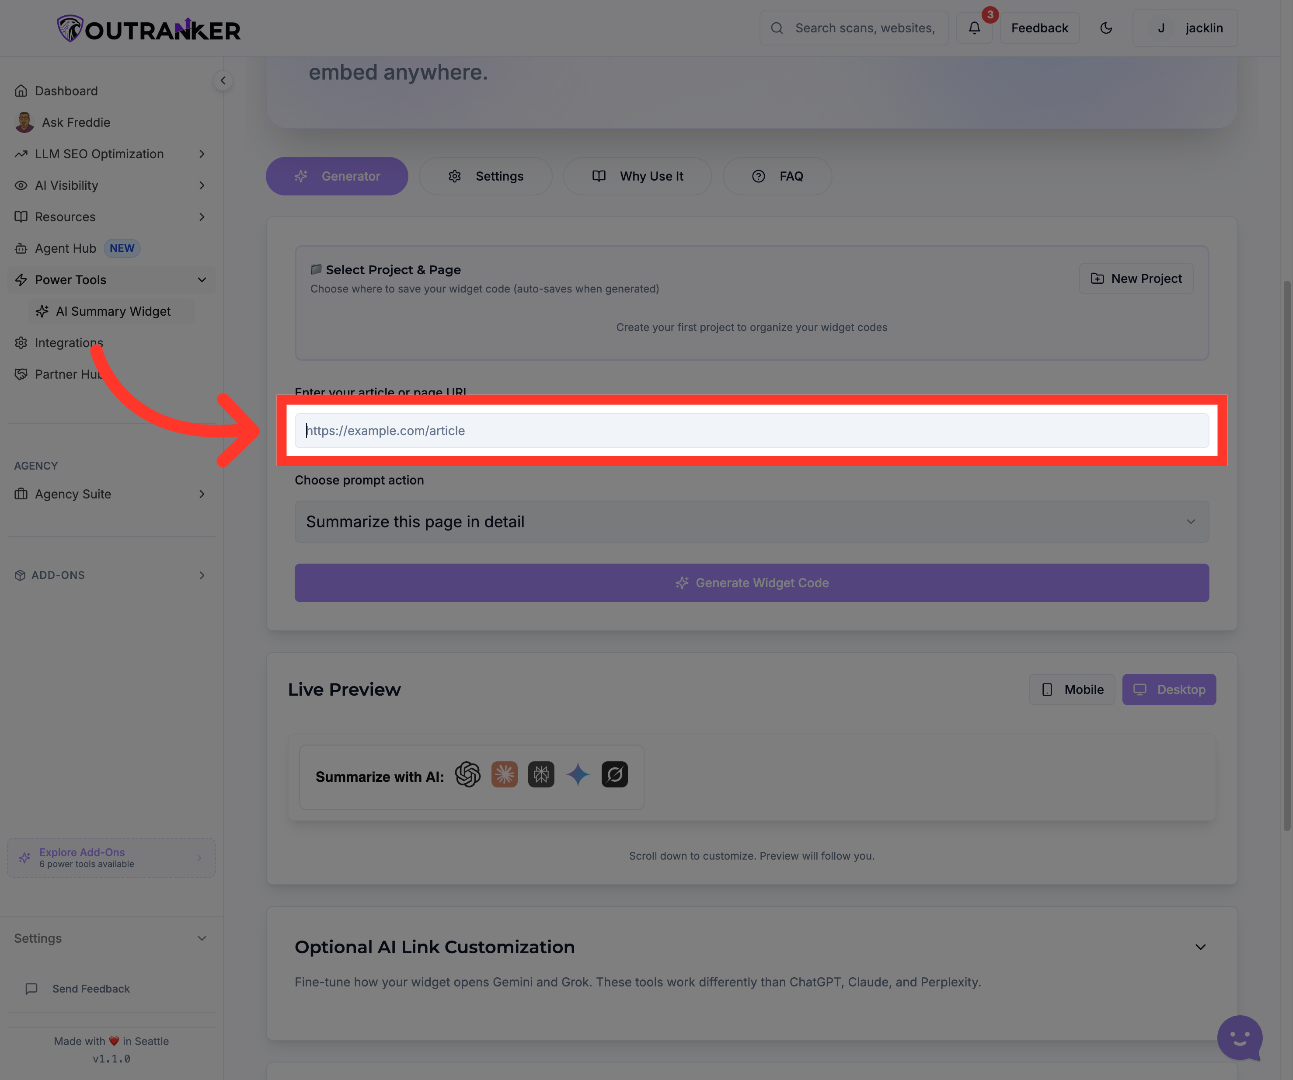Image resolution: width=1293 pixels, height=1080 pixels.
Task: Switch to Mobile preview mode
Action: [1071, 689]
